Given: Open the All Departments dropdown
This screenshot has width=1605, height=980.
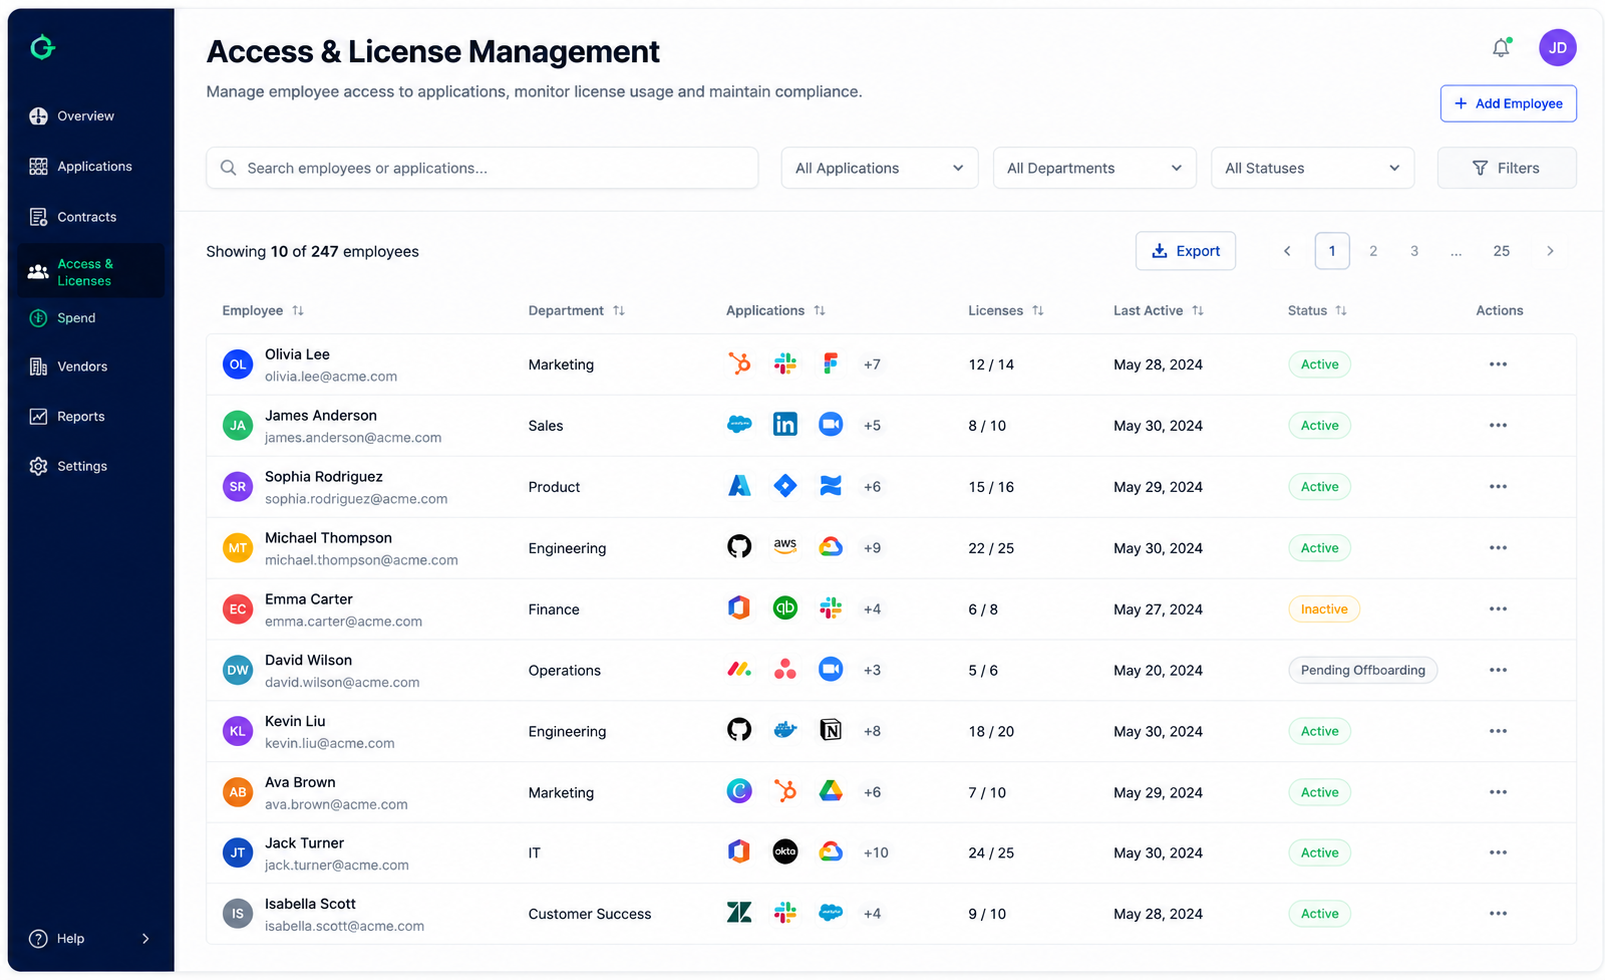Looking at the screenshot, I should pos(1094,168).
